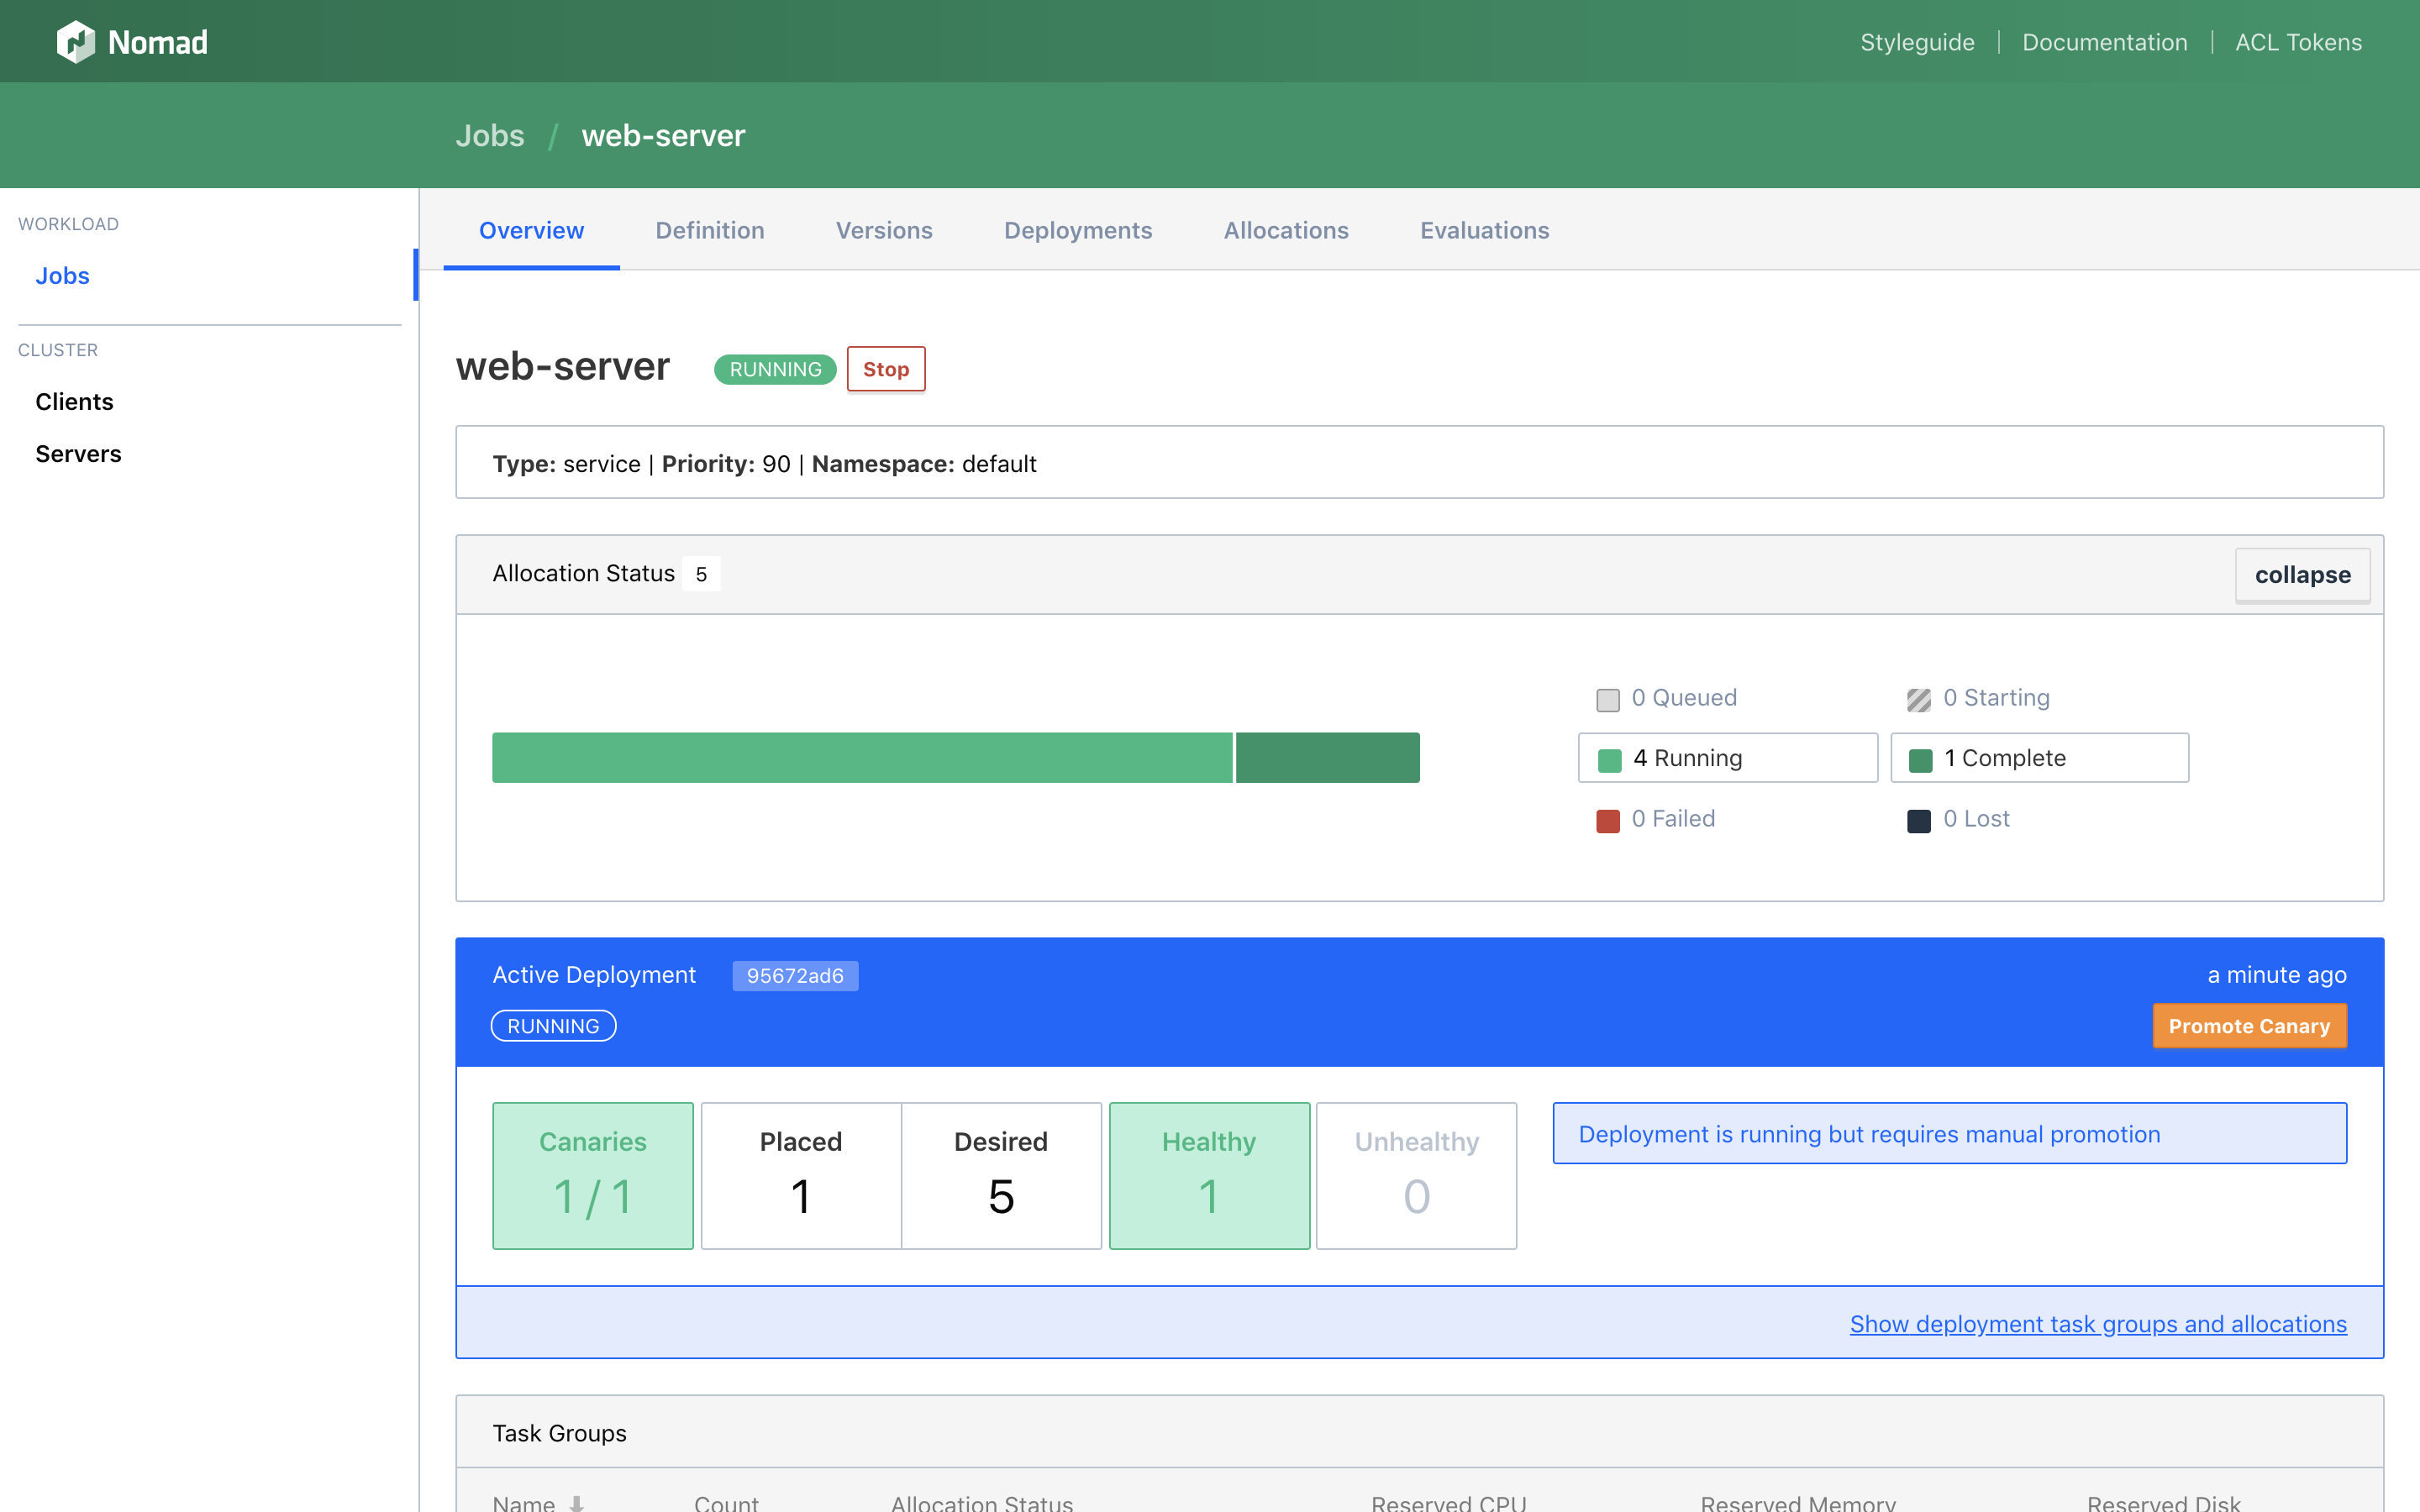The height and width of the screenshot is (1512, 2420).
Task: Click the striped Starting legend icon
Action: coord(1918,700)
